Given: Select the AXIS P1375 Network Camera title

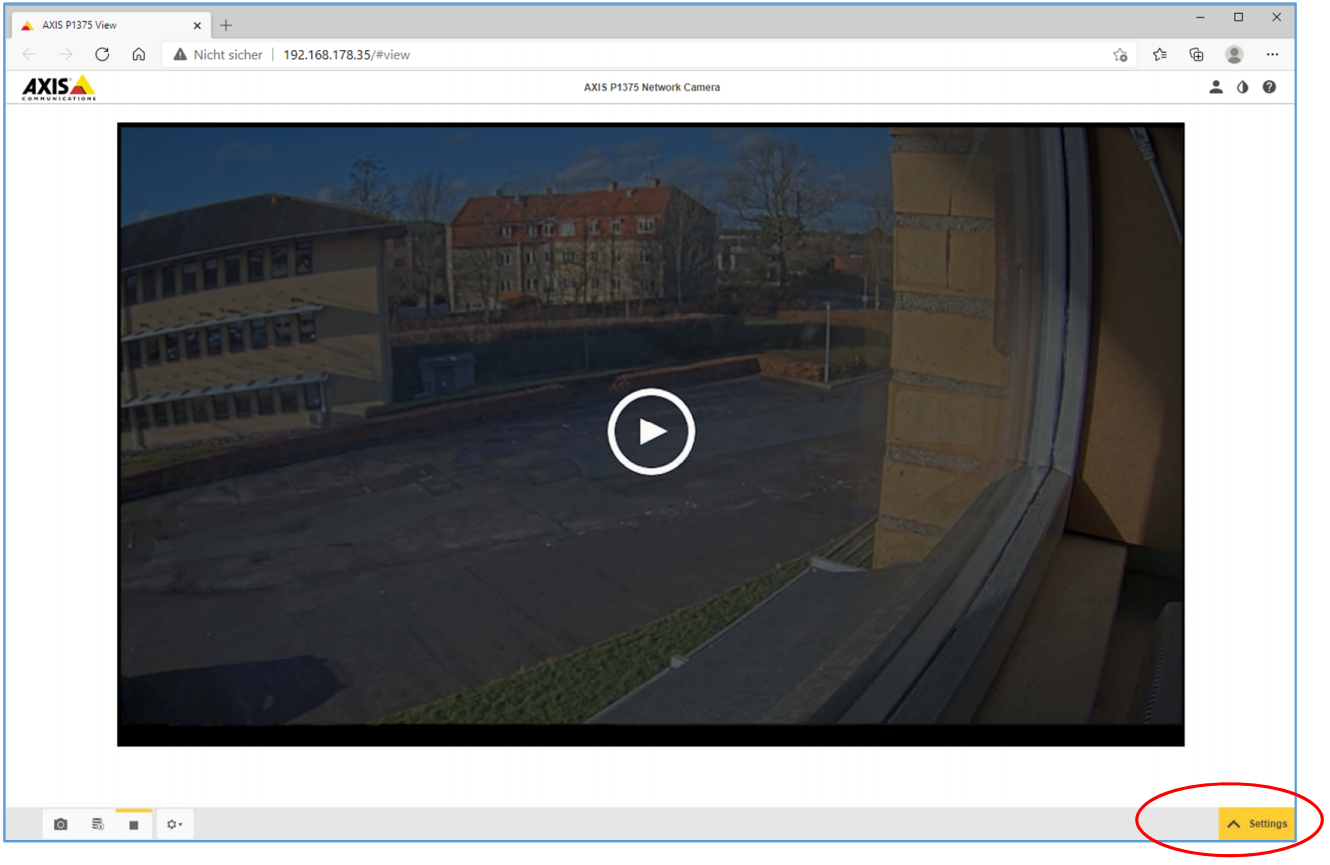Looking at the screenshot, I should pyautogui.click(x=652, y=87).
